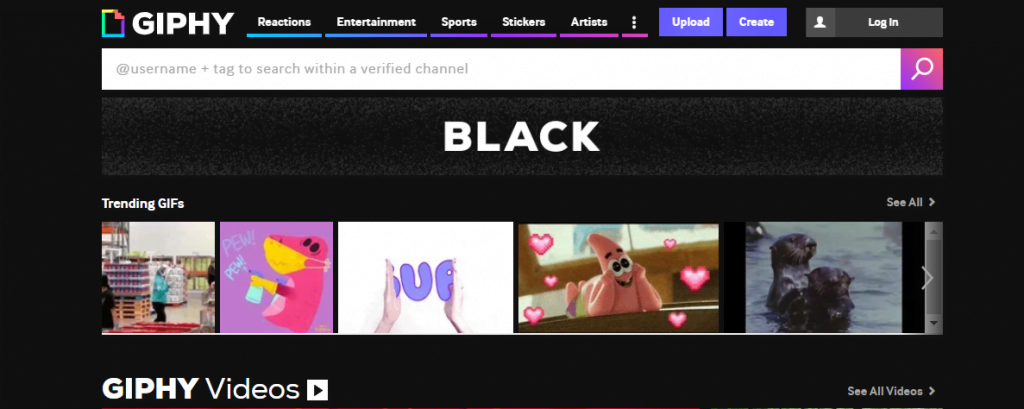Open the SUP hands GIF
Image resolution: width=1024 pixels, height=409 pixels.
coord(425,278)
